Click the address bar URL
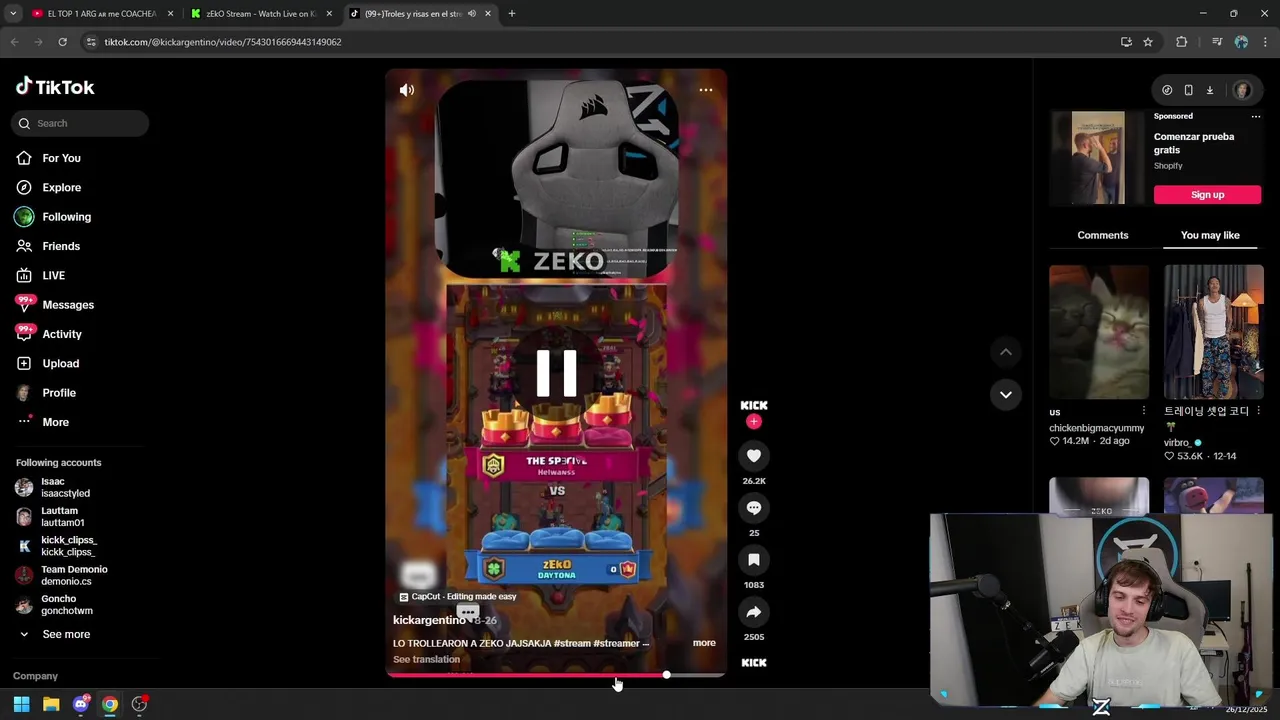The width and height of the screenshot is (1280, 720). coord(223,42)
